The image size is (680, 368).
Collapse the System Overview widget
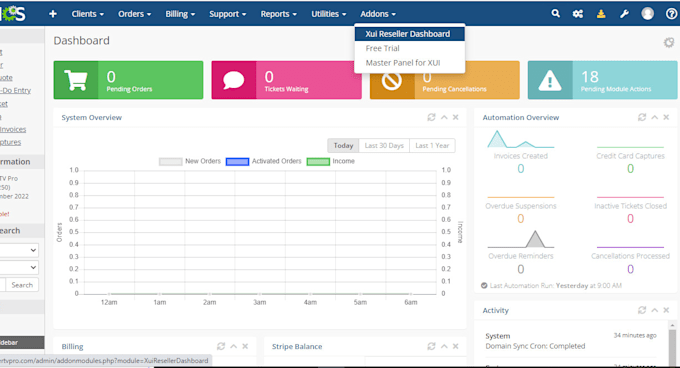[444, 117]
